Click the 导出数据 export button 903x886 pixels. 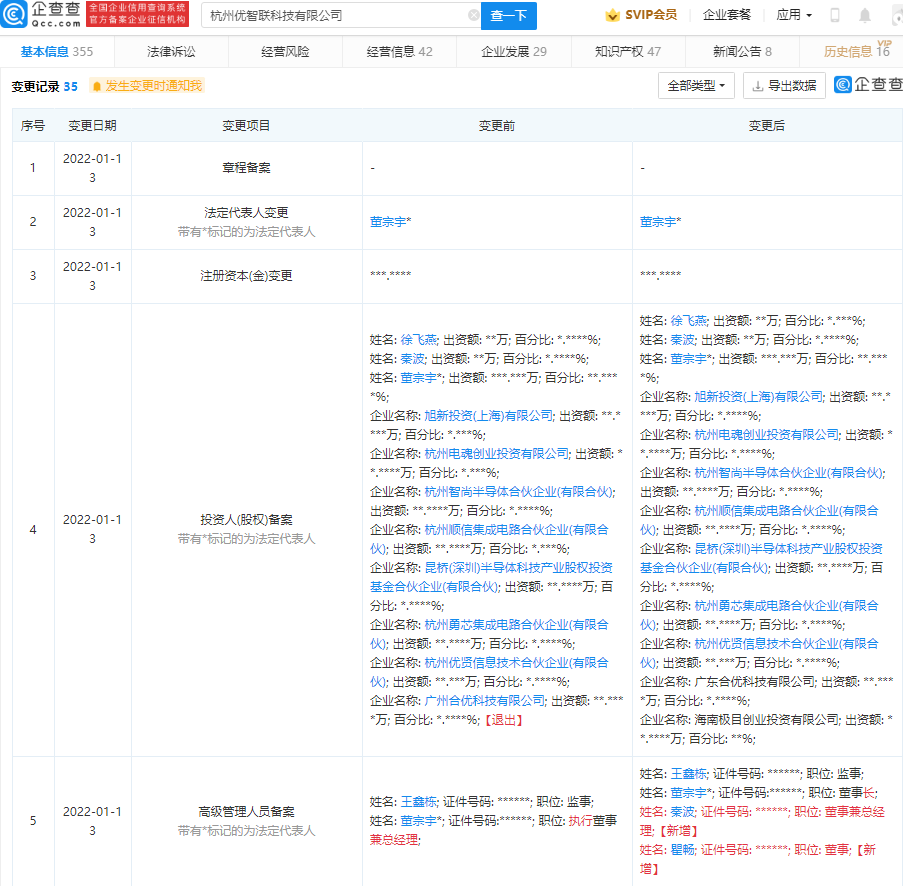click(x=784, y=86)
